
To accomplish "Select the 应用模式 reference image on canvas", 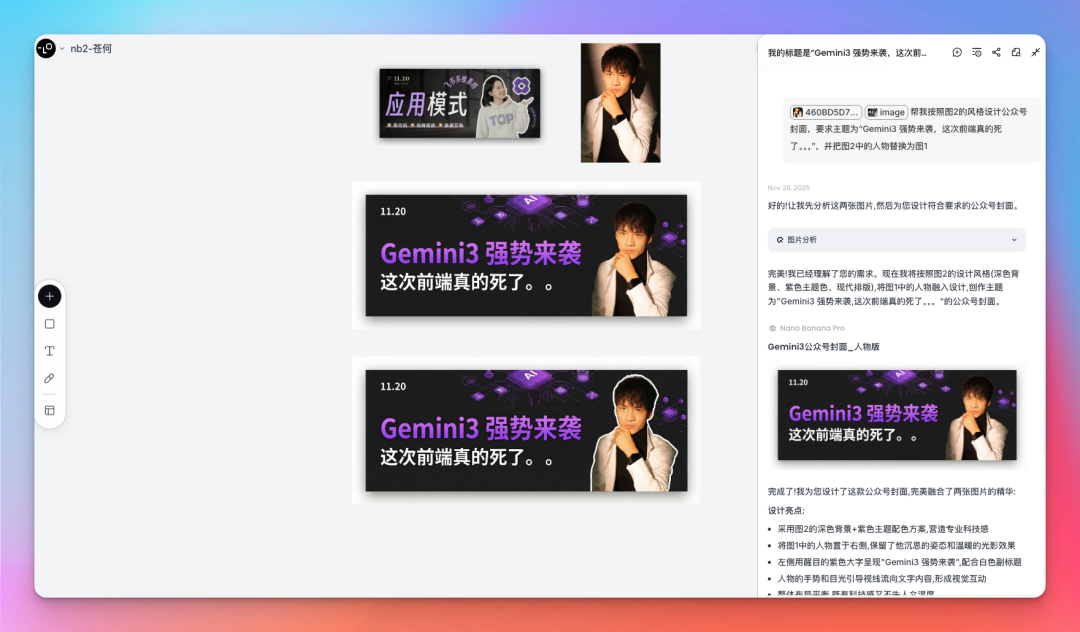I will 459,103.
